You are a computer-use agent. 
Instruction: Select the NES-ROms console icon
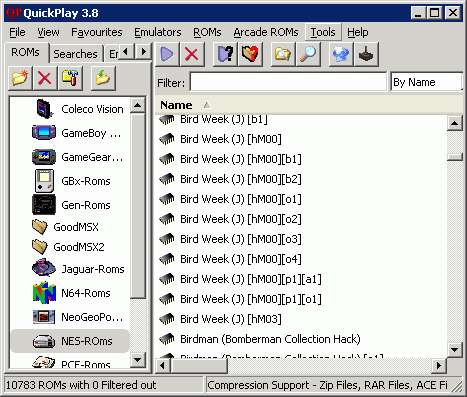click(44, 341)
